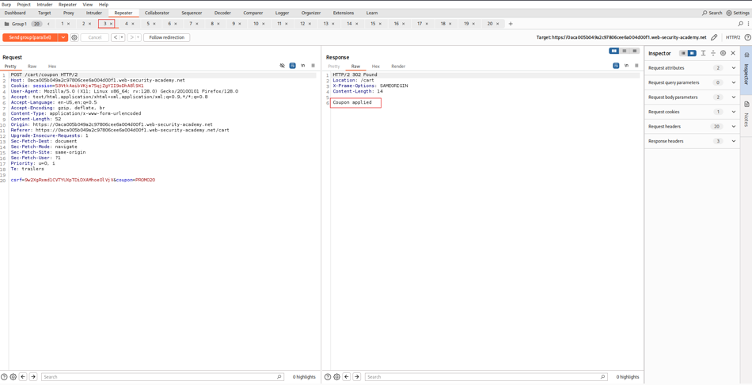Select vertical stacked layout view
This screenshot has width=755, height=385.
point(625,51)
